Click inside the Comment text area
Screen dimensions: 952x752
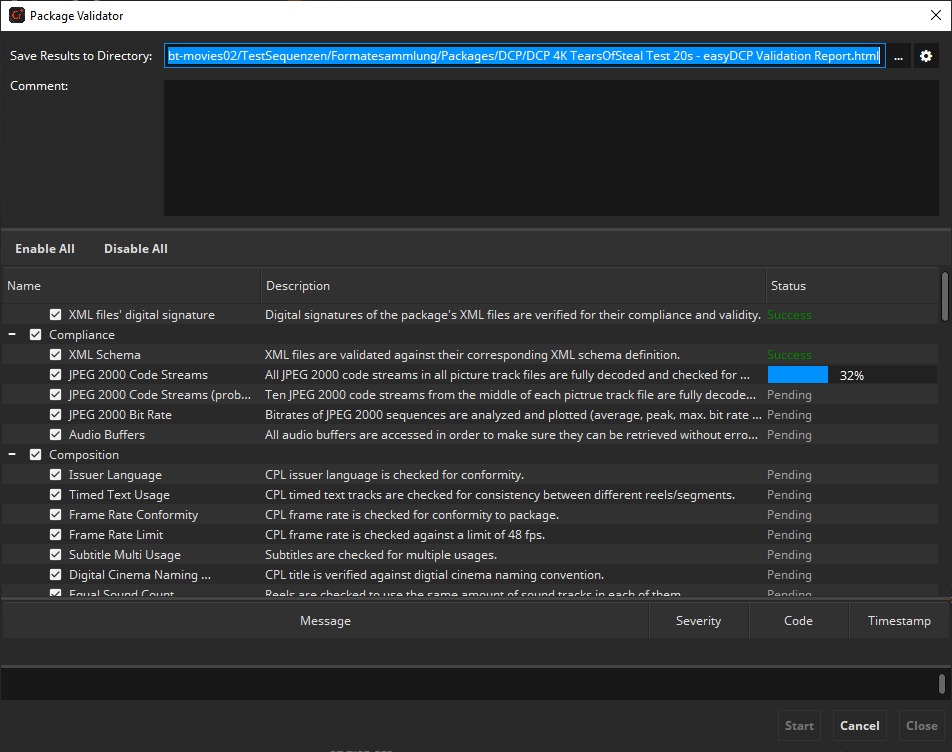(x=550, y=148)
